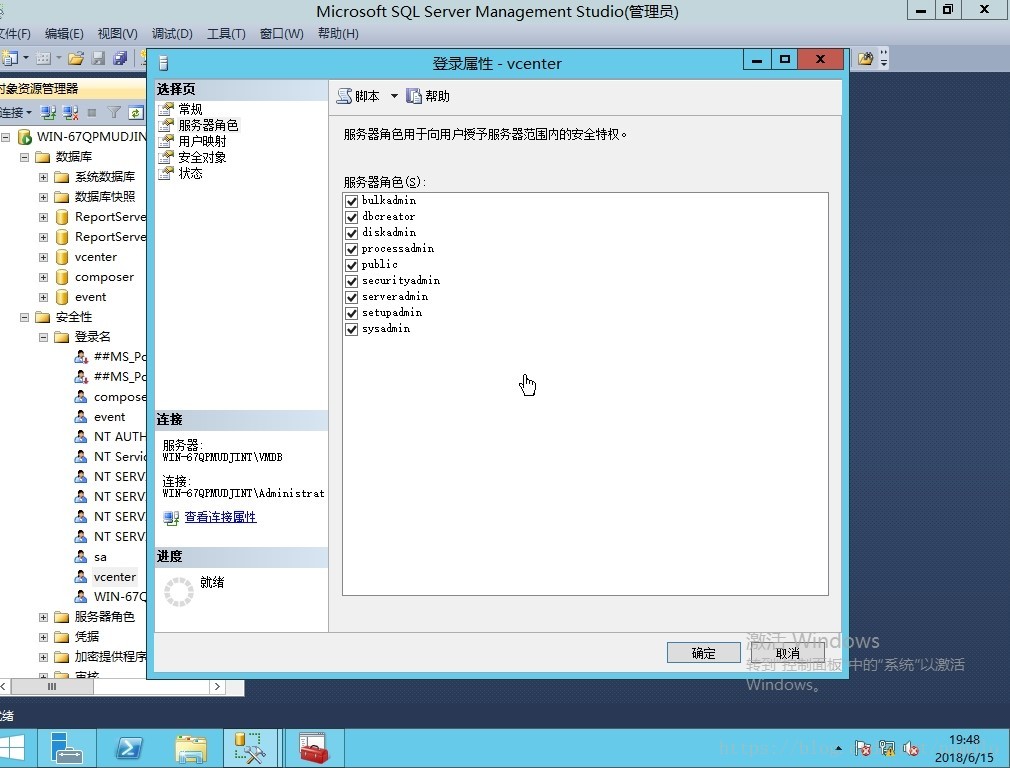This screenshot has height=768, width=1010.
Task: Click the event login user icon
Action: pyautogui.click(x=81, y=417)
